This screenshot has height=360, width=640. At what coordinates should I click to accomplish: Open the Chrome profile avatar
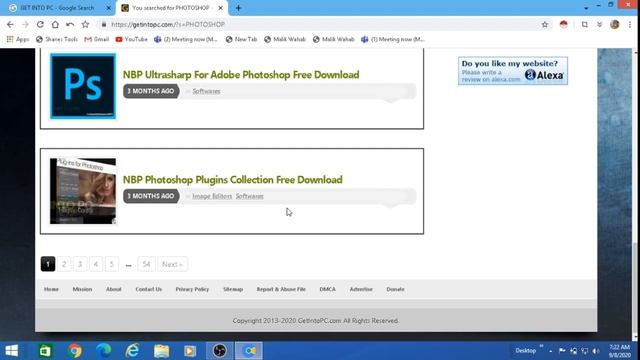click(615, 24)
